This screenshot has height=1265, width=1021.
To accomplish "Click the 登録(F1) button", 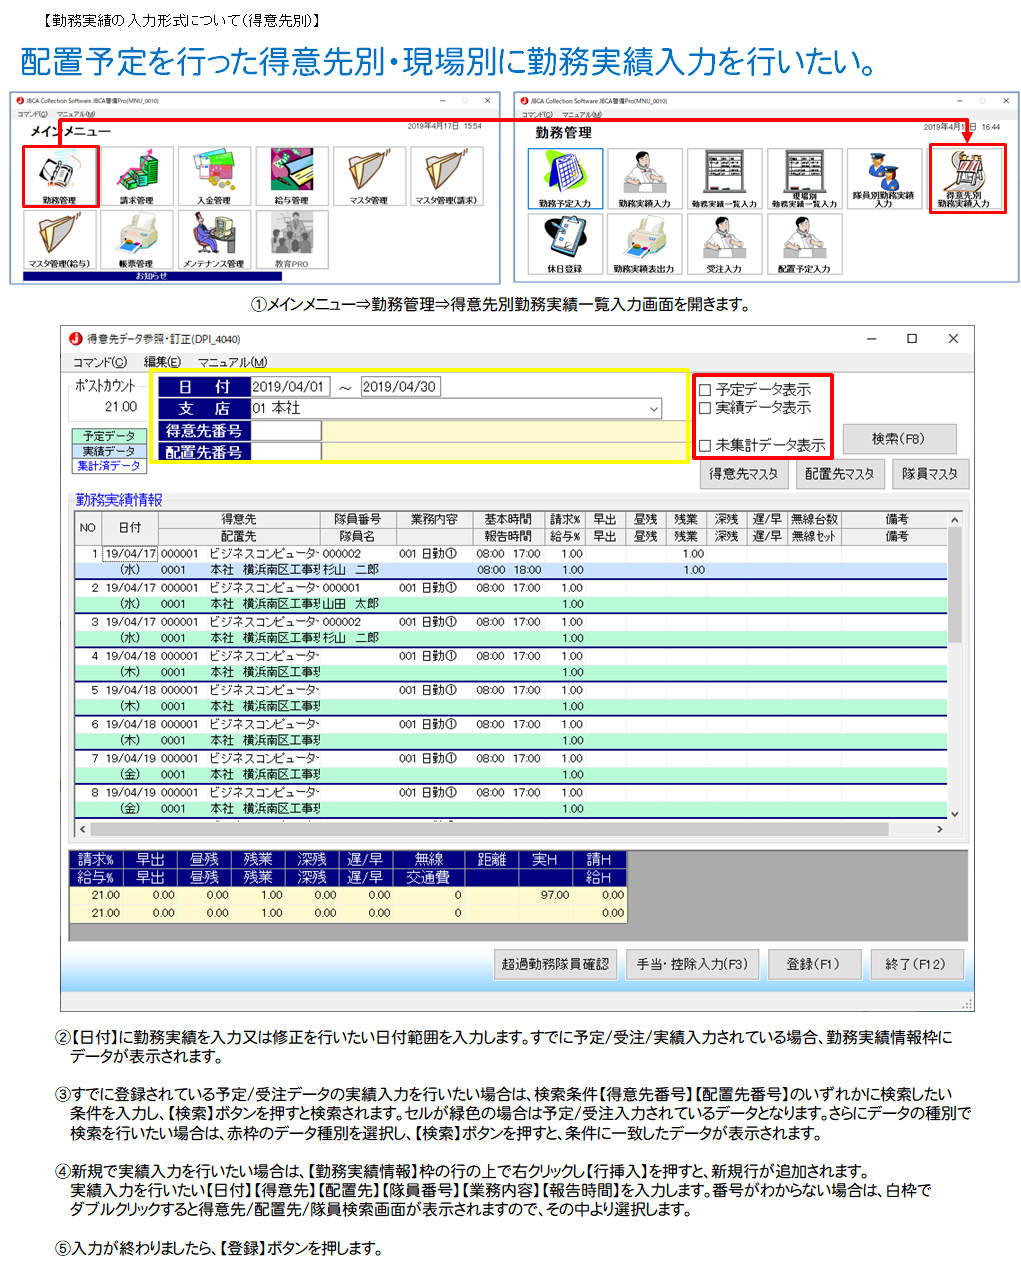I will (x=812, y=964).
